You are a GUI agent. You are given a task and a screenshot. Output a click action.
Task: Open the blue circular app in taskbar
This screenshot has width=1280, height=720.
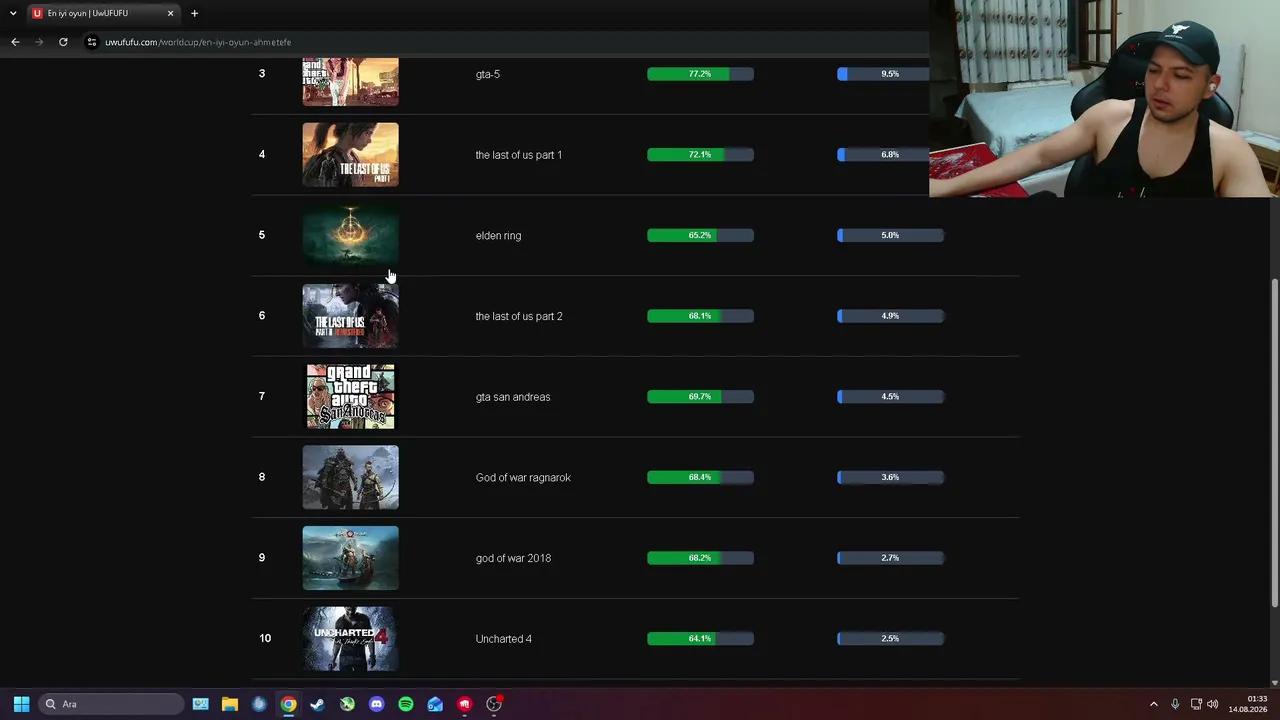[x=259, y=704]
